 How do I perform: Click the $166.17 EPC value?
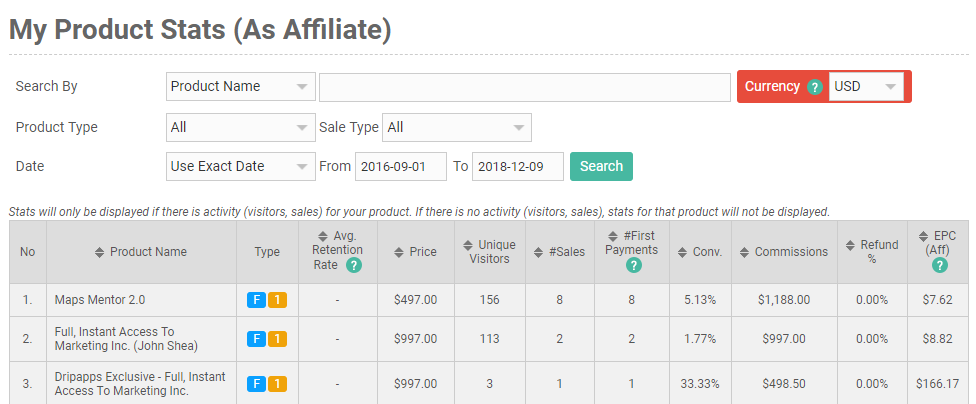click(937, 384)
